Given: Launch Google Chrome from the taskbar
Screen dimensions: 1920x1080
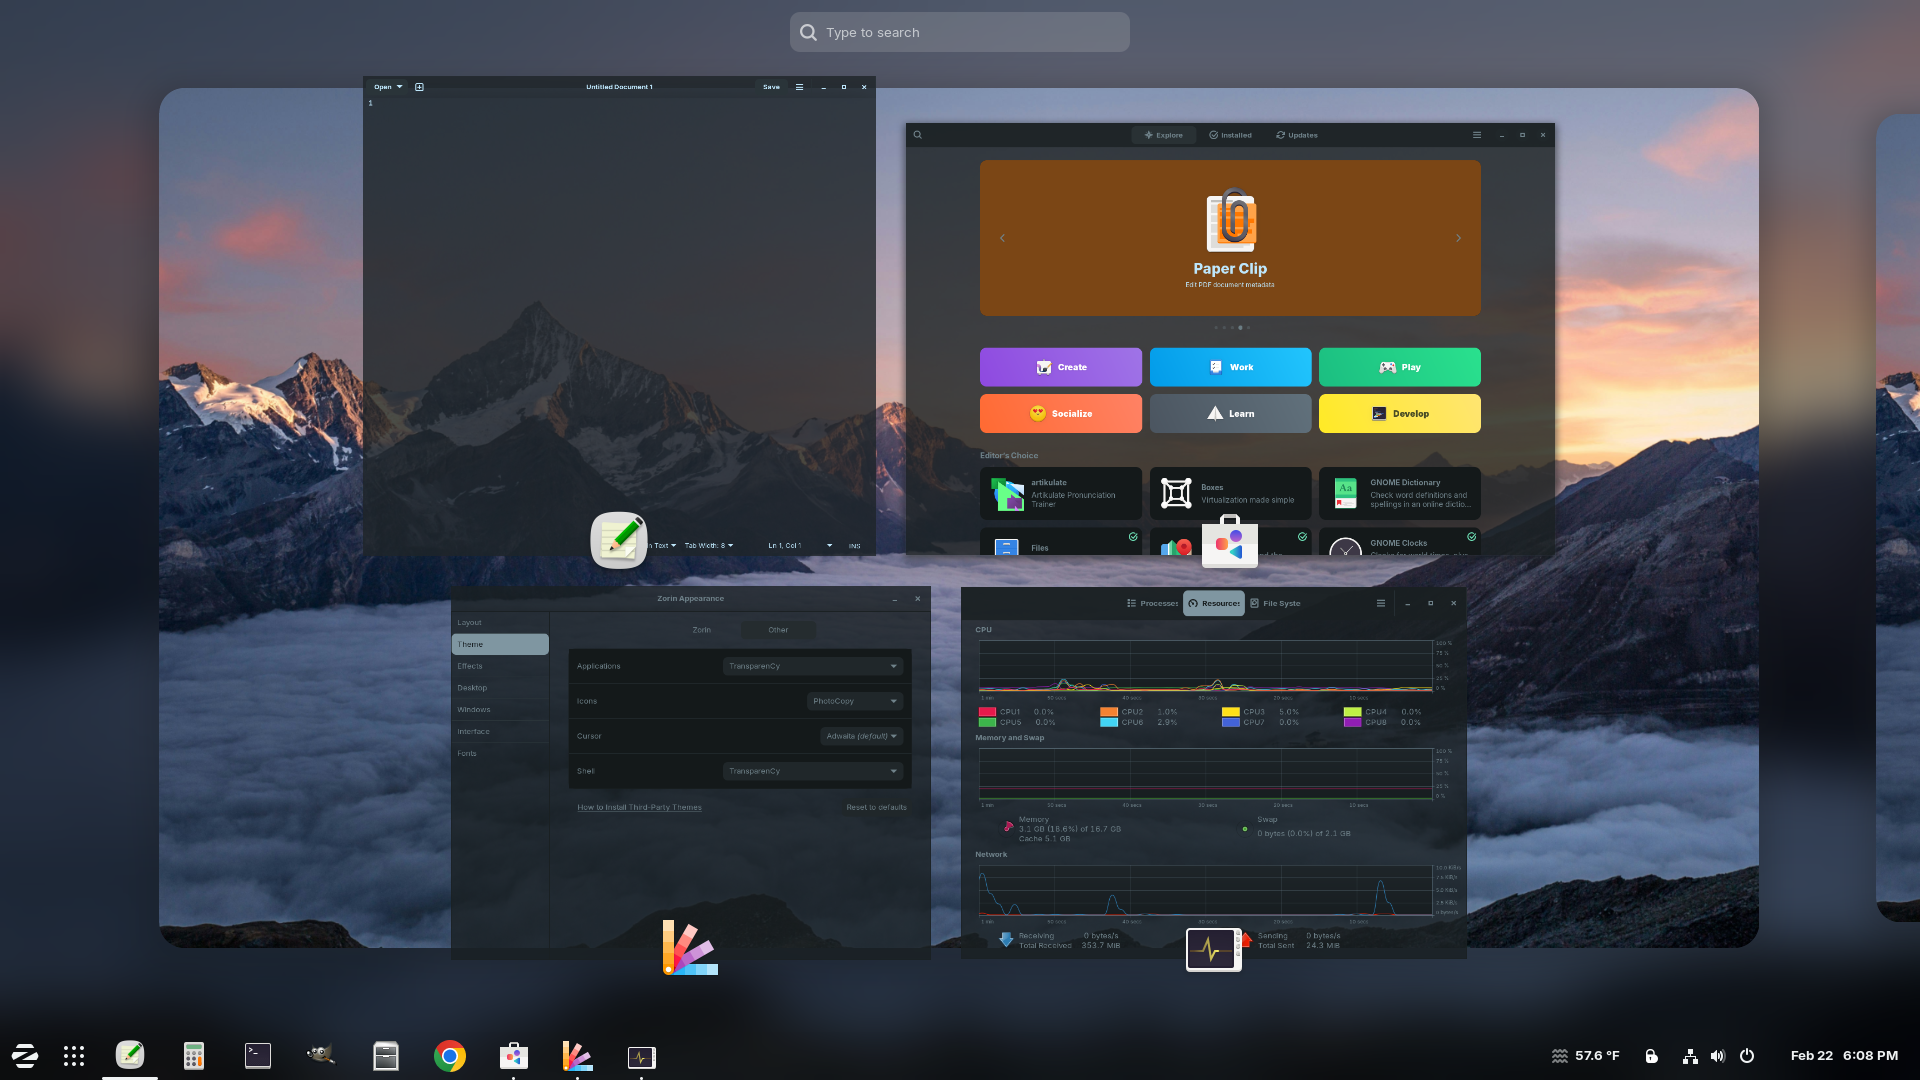Looking at the screenshot, I should [450, 1056].
